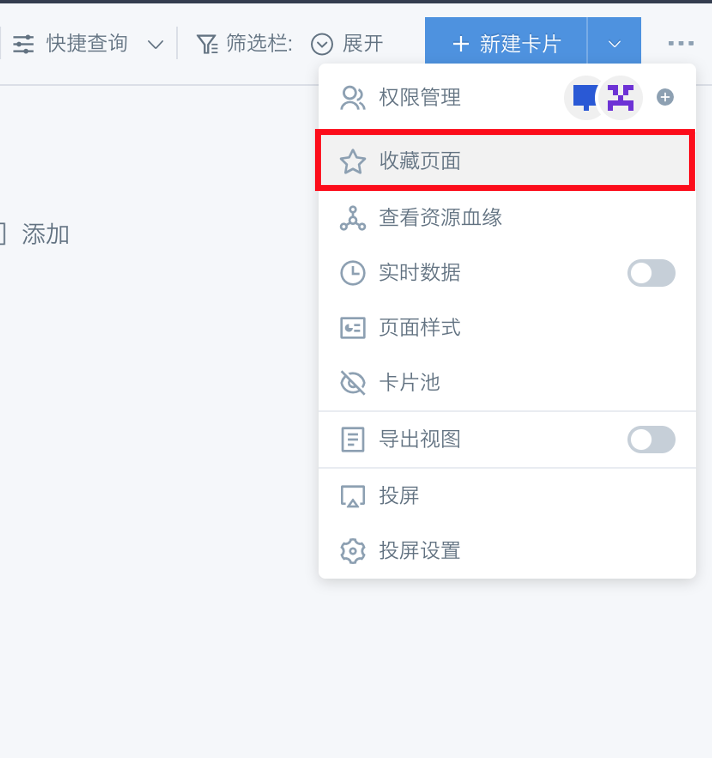Image resolution: width=712 pixels, height=758 pixels.
Task: Click the clock icon beside 实时数据
Action: click(x=352, y=273)
